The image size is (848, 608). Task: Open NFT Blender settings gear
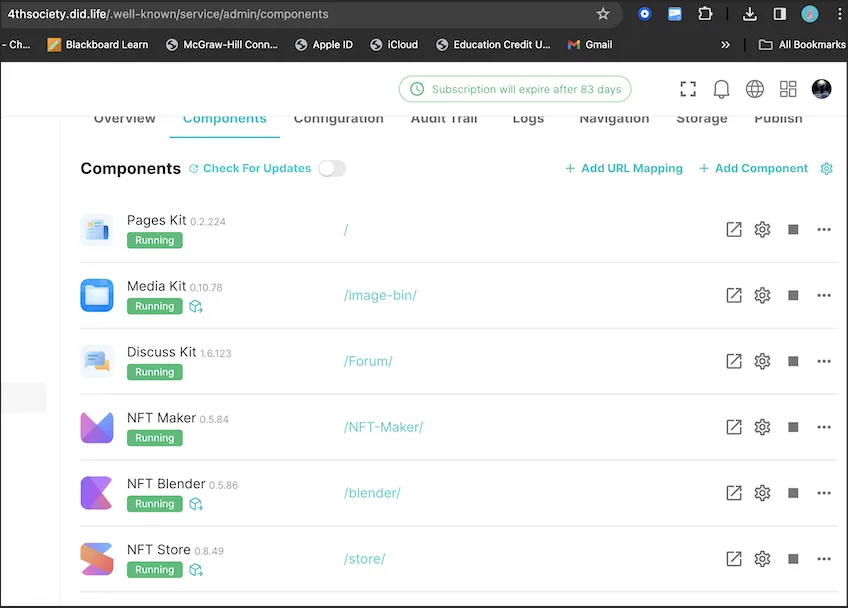coord(762,493)
